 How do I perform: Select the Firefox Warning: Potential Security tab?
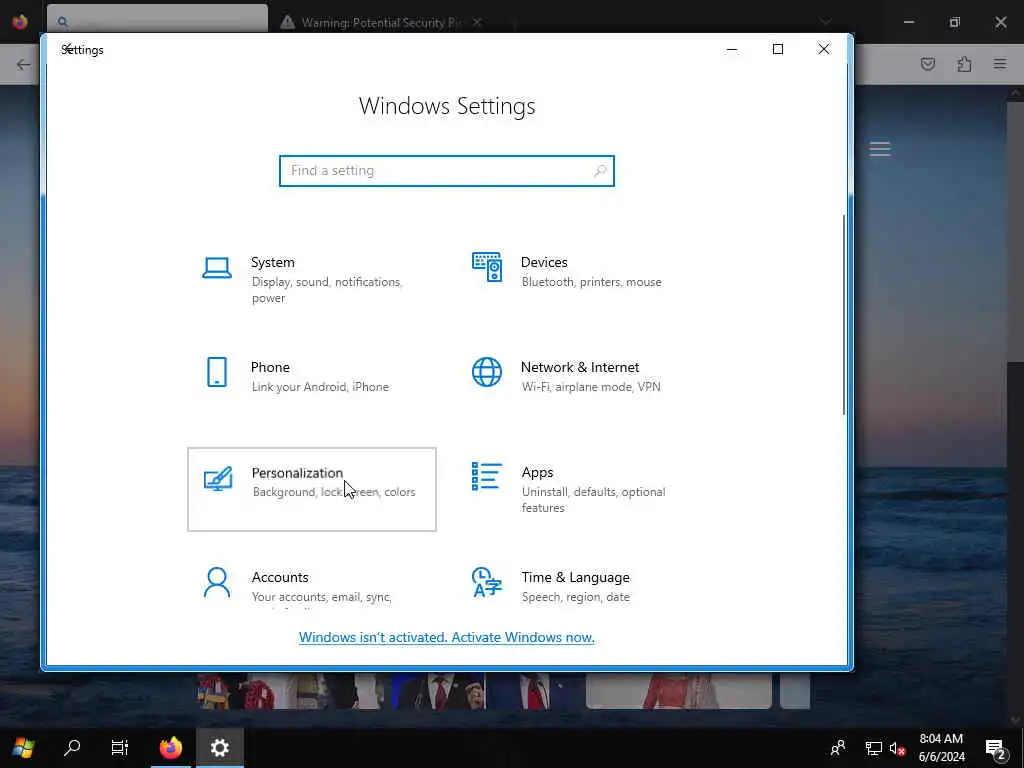tap(383, 22)
